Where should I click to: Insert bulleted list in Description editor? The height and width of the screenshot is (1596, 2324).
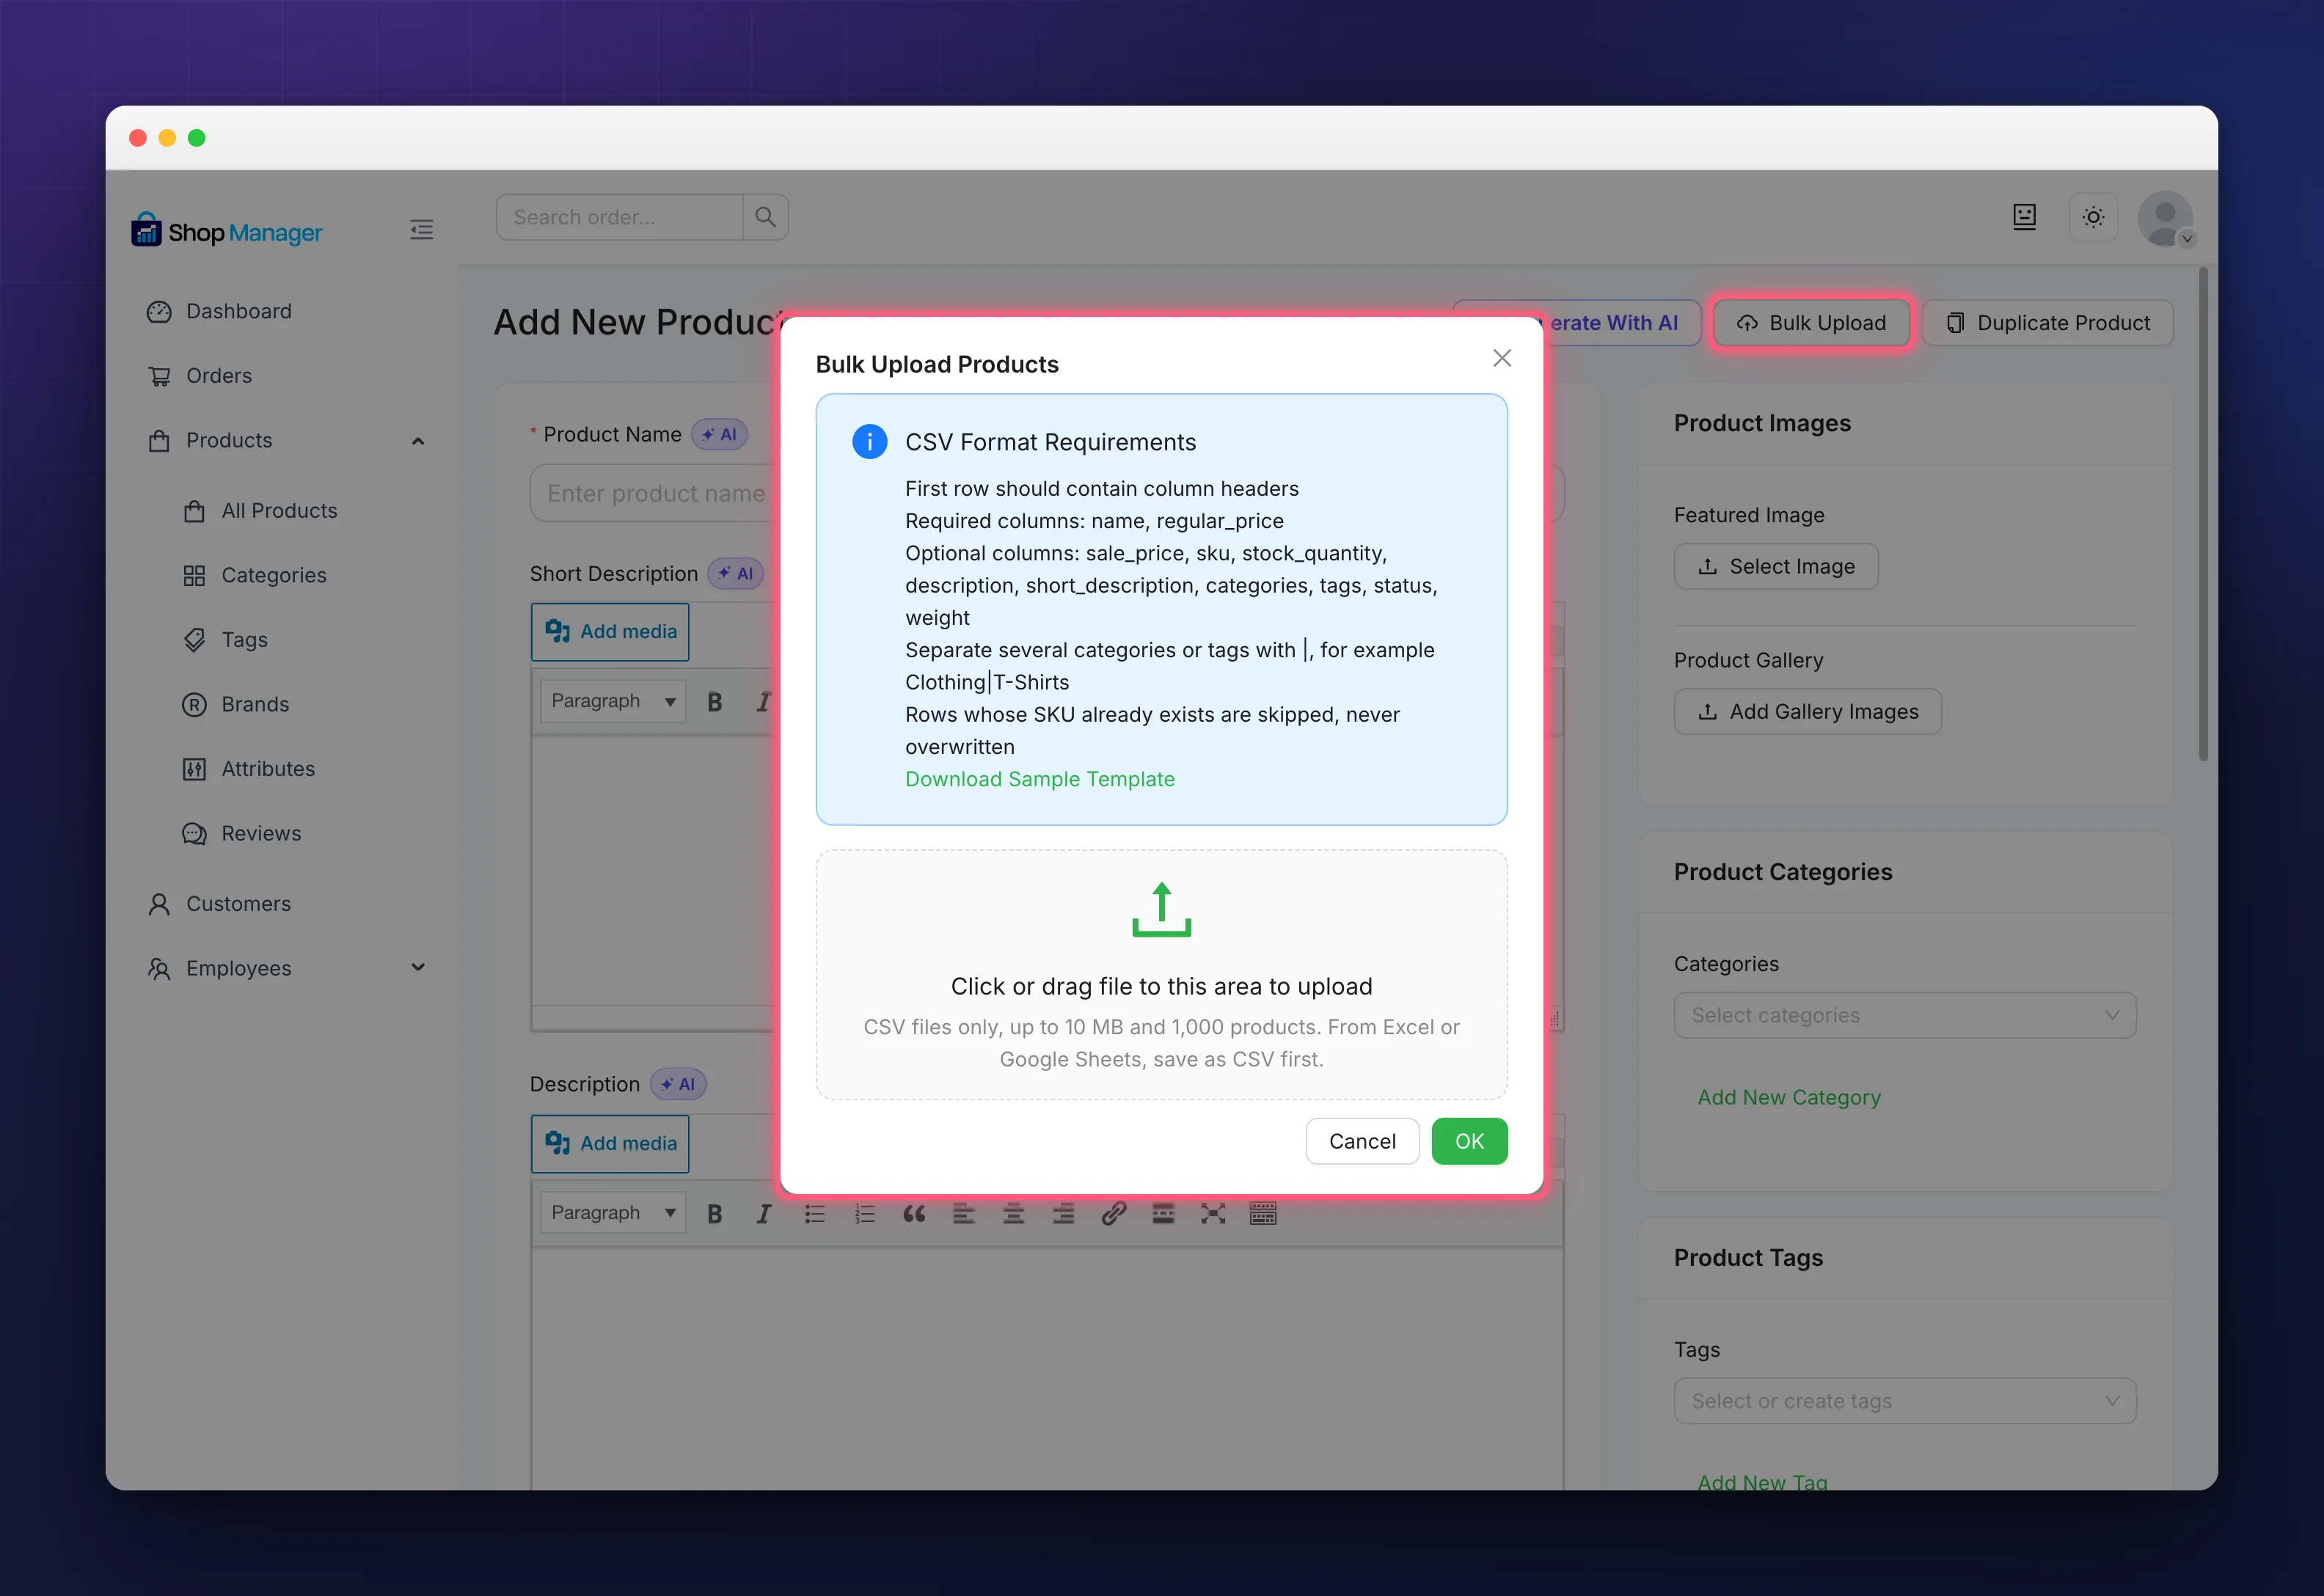pos(814,1213)
